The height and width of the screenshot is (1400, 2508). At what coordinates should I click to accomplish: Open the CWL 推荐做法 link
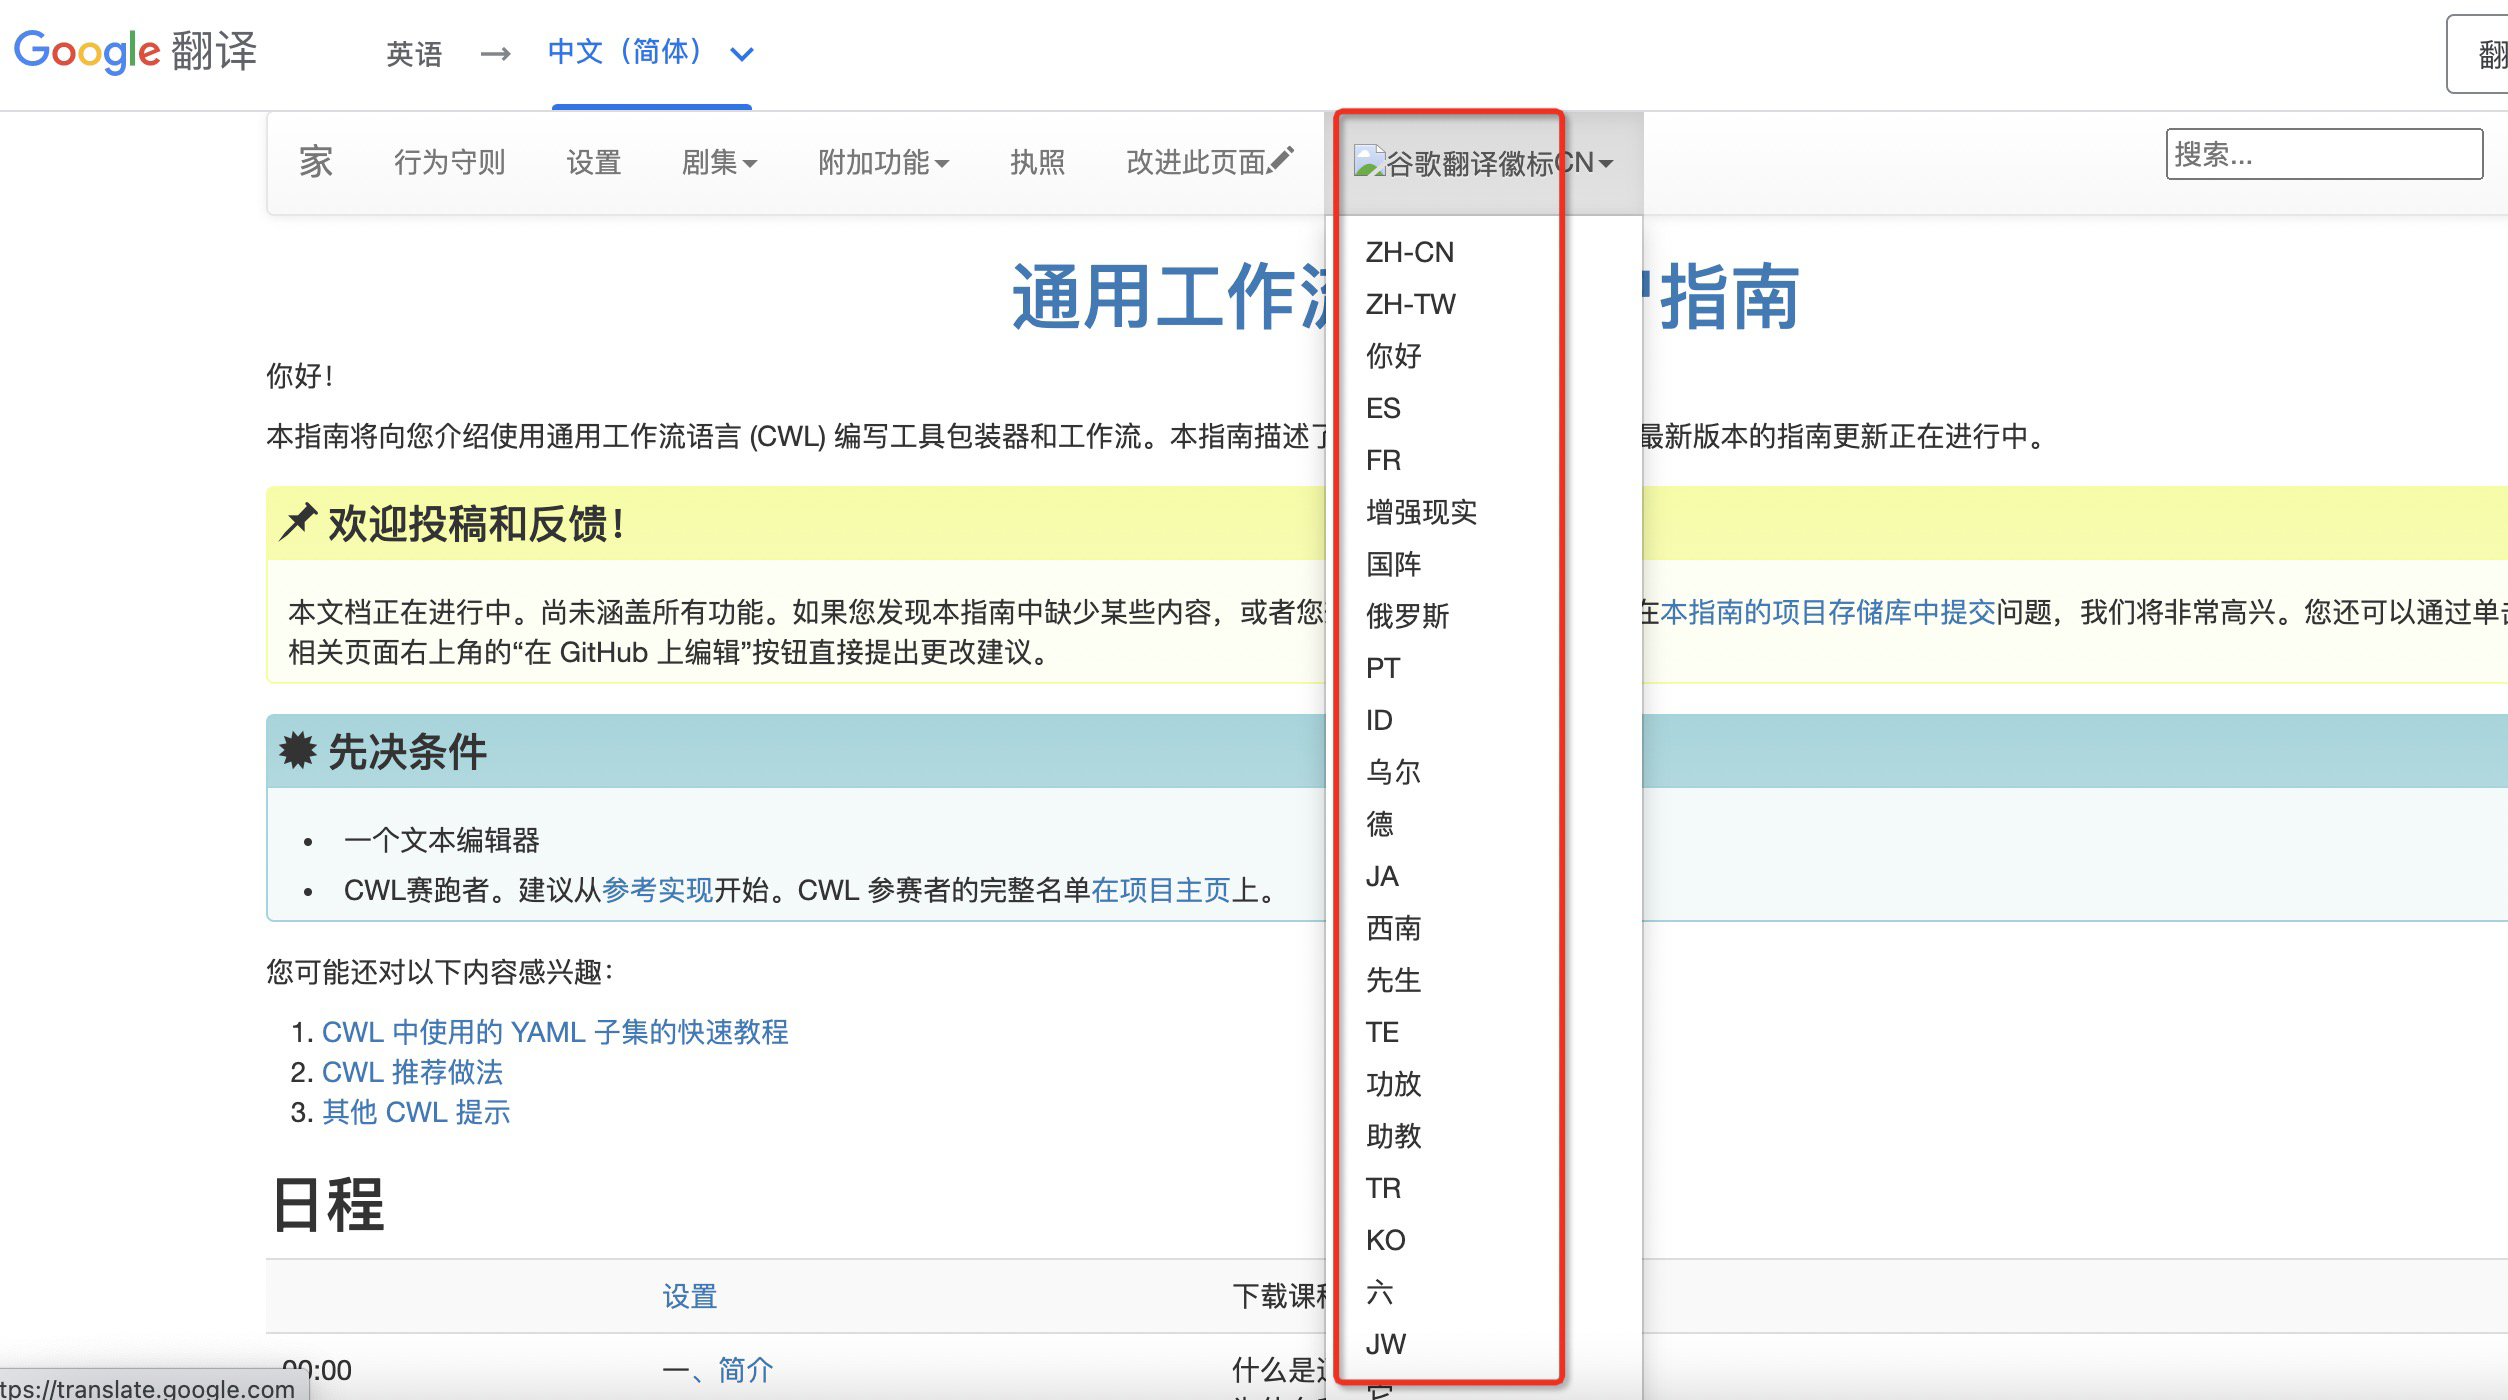(x=413, y=1072)
